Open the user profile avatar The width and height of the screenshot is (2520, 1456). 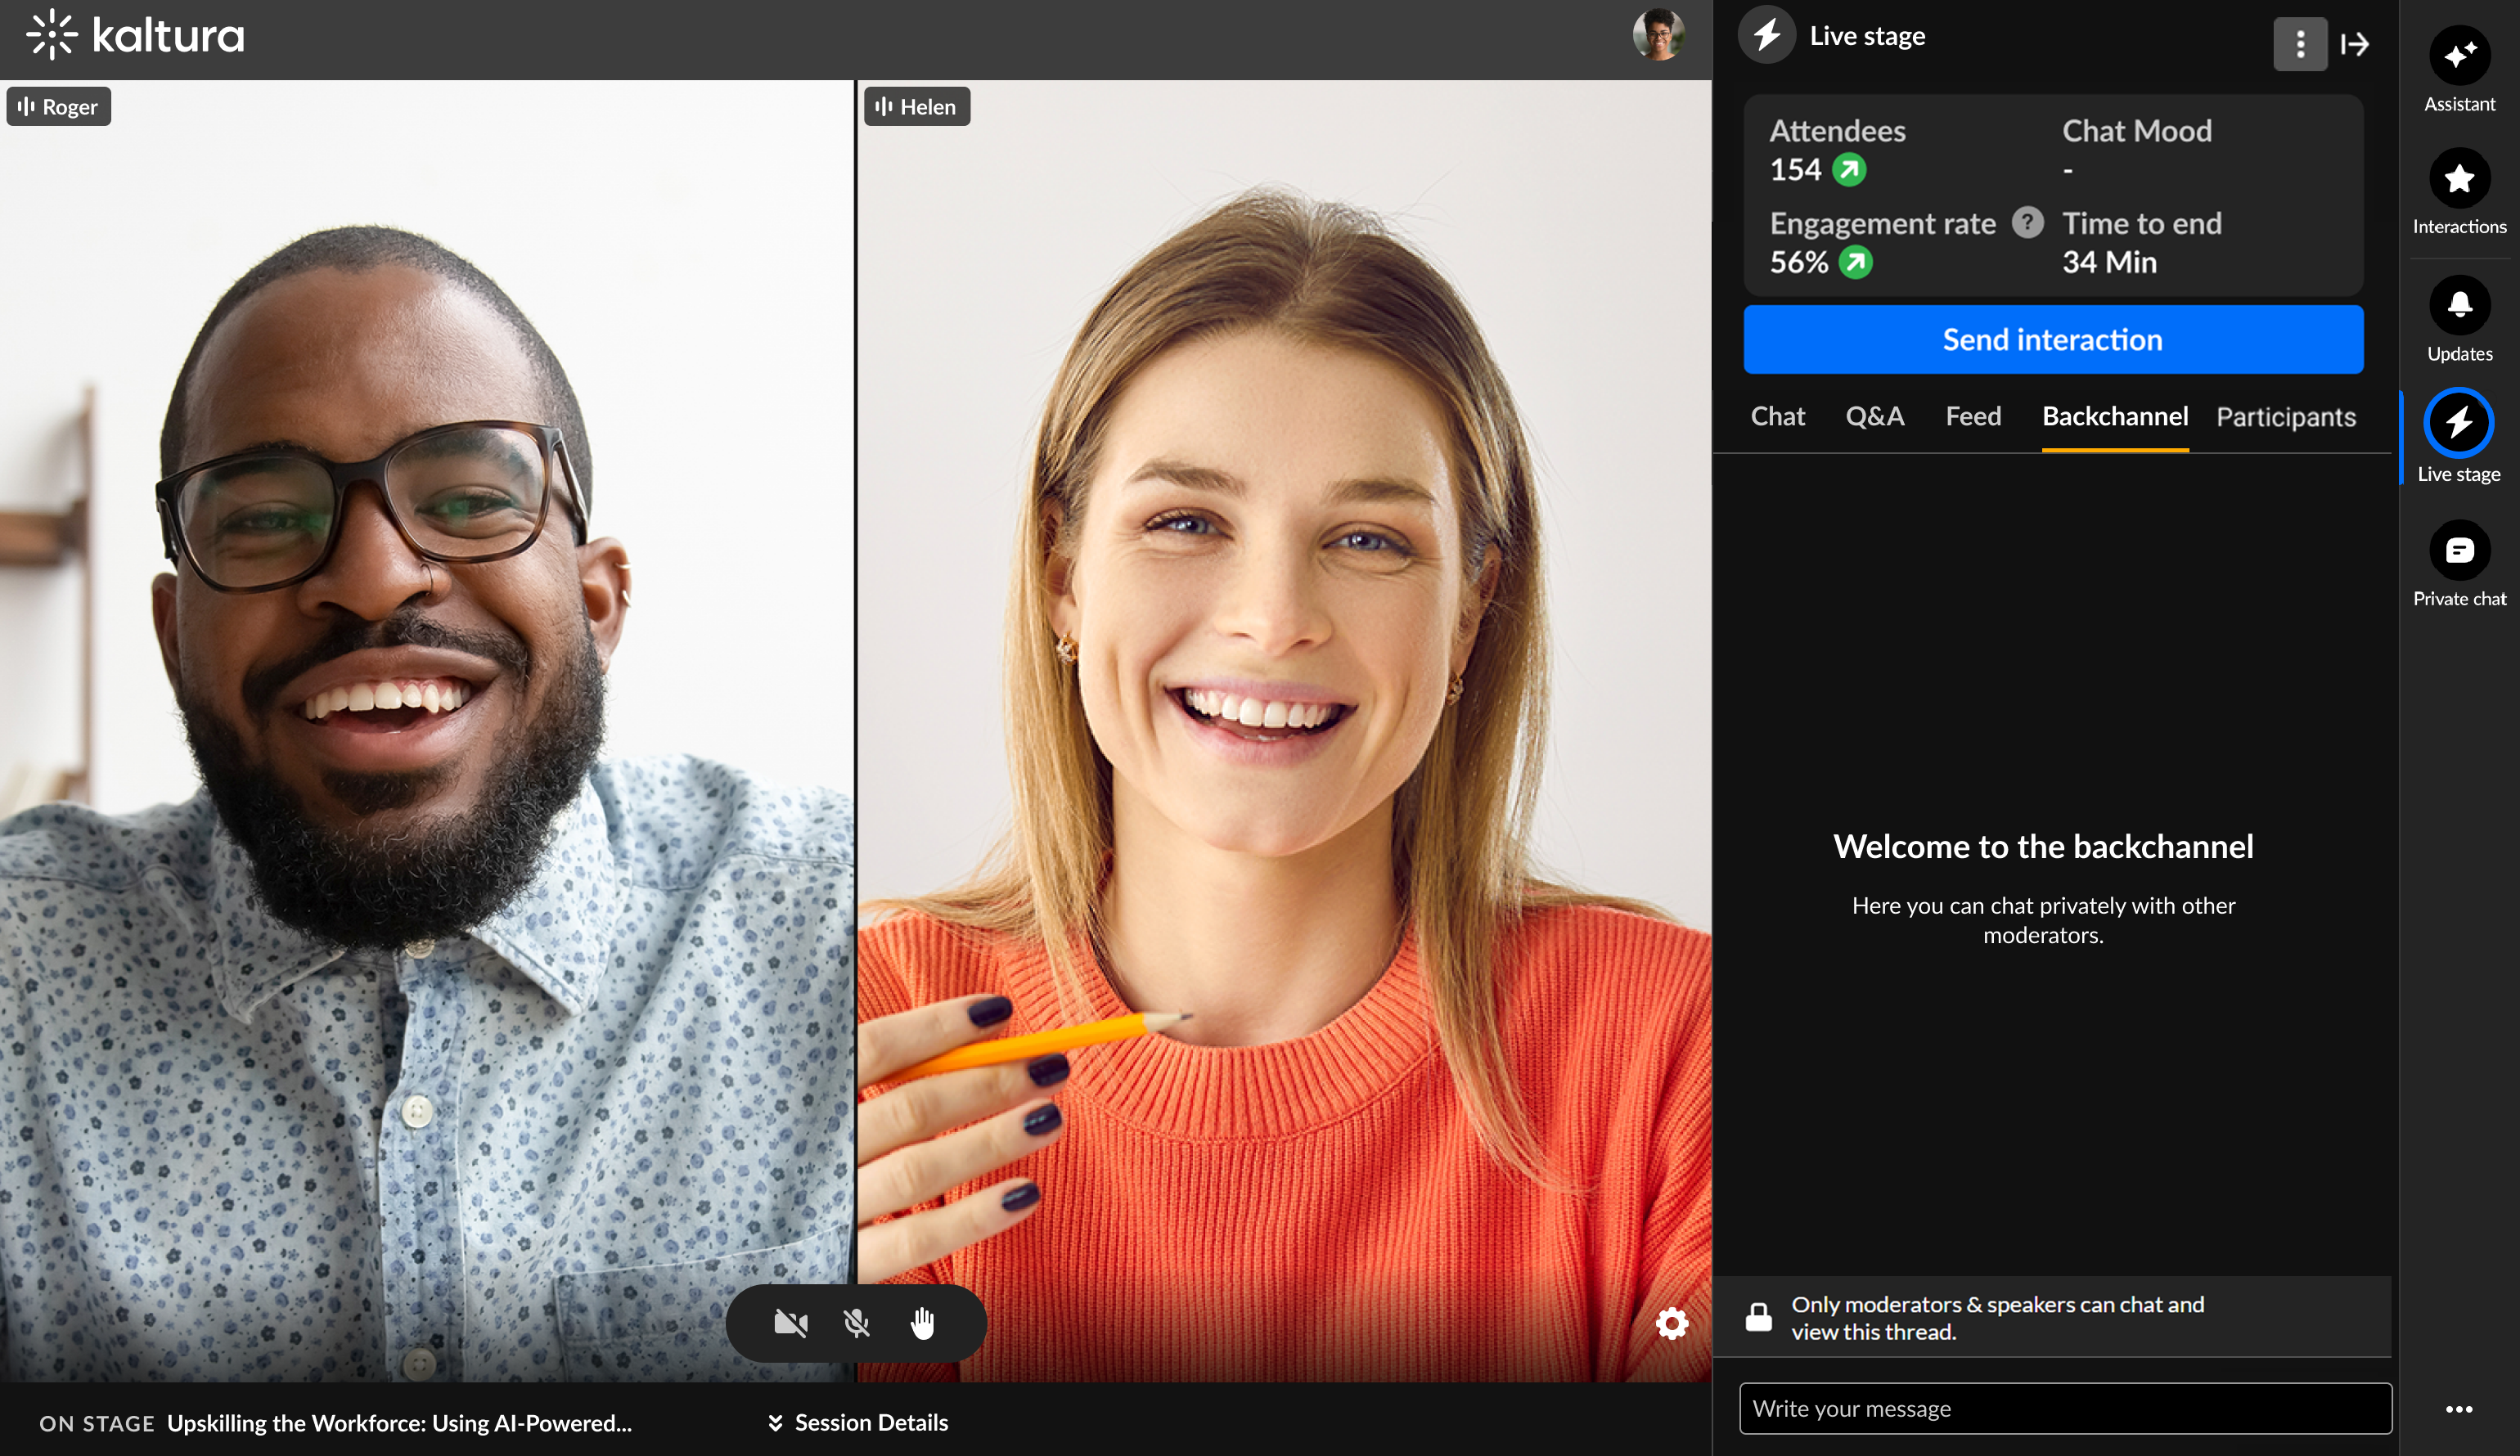coord(1657,36)
